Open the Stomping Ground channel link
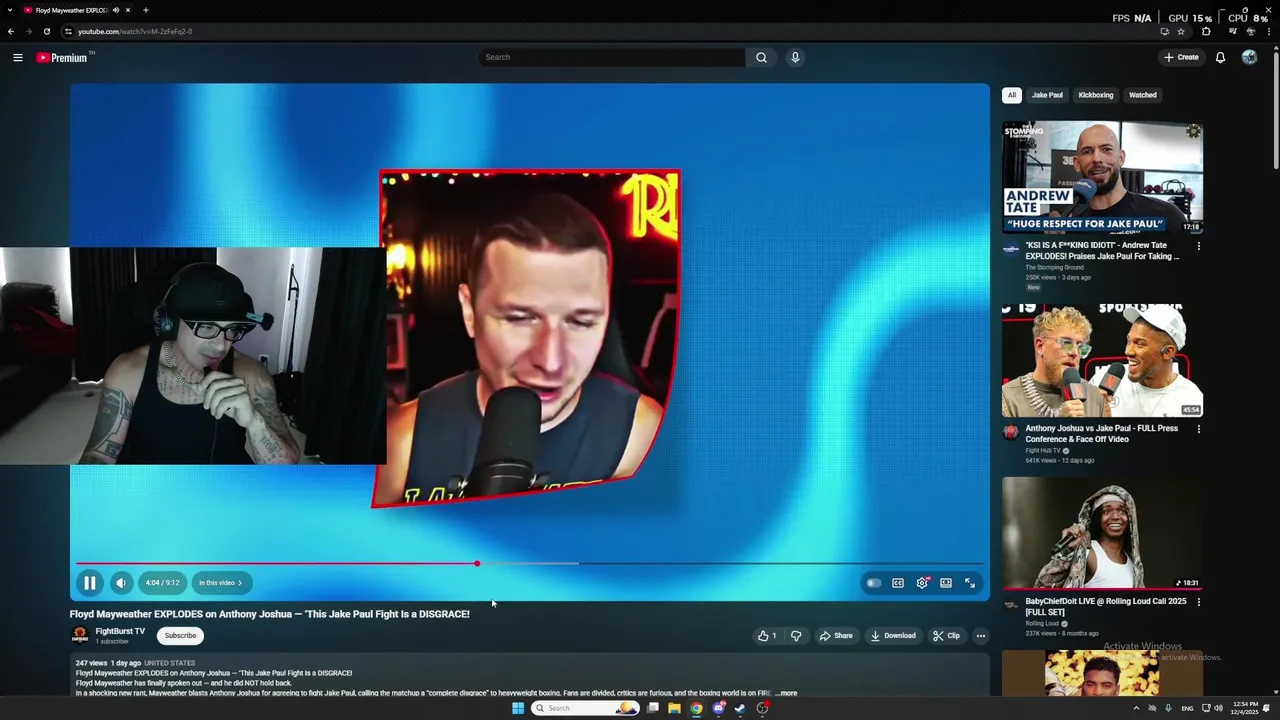This screenshot has width=1280, height=720. tap(1054, 267)
